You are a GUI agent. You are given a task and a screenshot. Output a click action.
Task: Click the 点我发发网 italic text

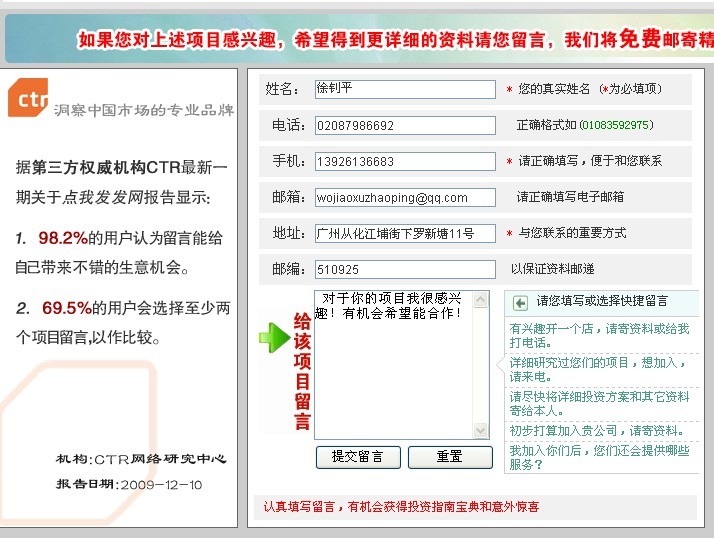[102, 197]
